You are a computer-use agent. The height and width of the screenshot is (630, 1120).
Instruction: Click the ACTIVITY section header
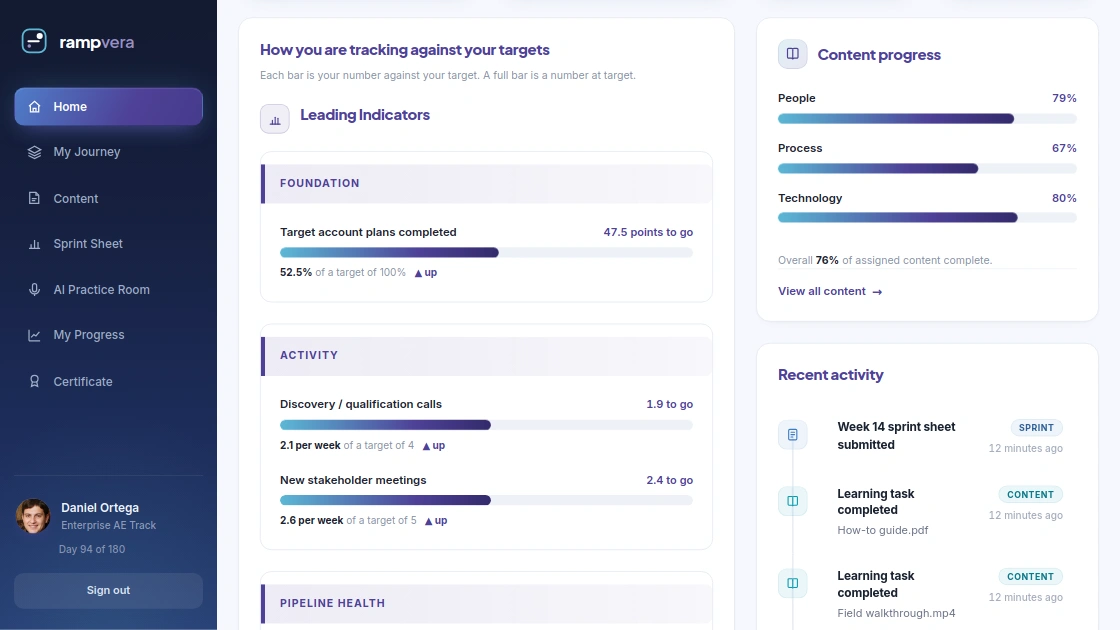pyautogui.click(x=486, y=356)
